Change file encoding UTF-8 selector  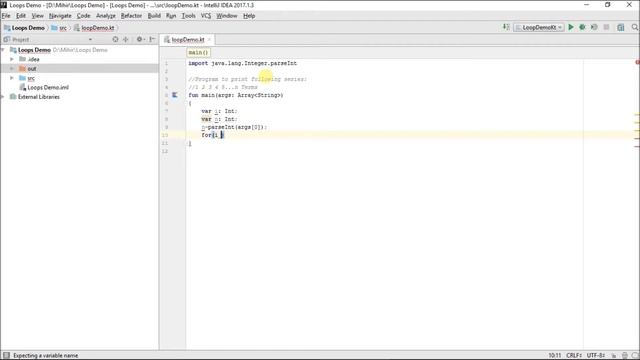(x=596, y=356)
